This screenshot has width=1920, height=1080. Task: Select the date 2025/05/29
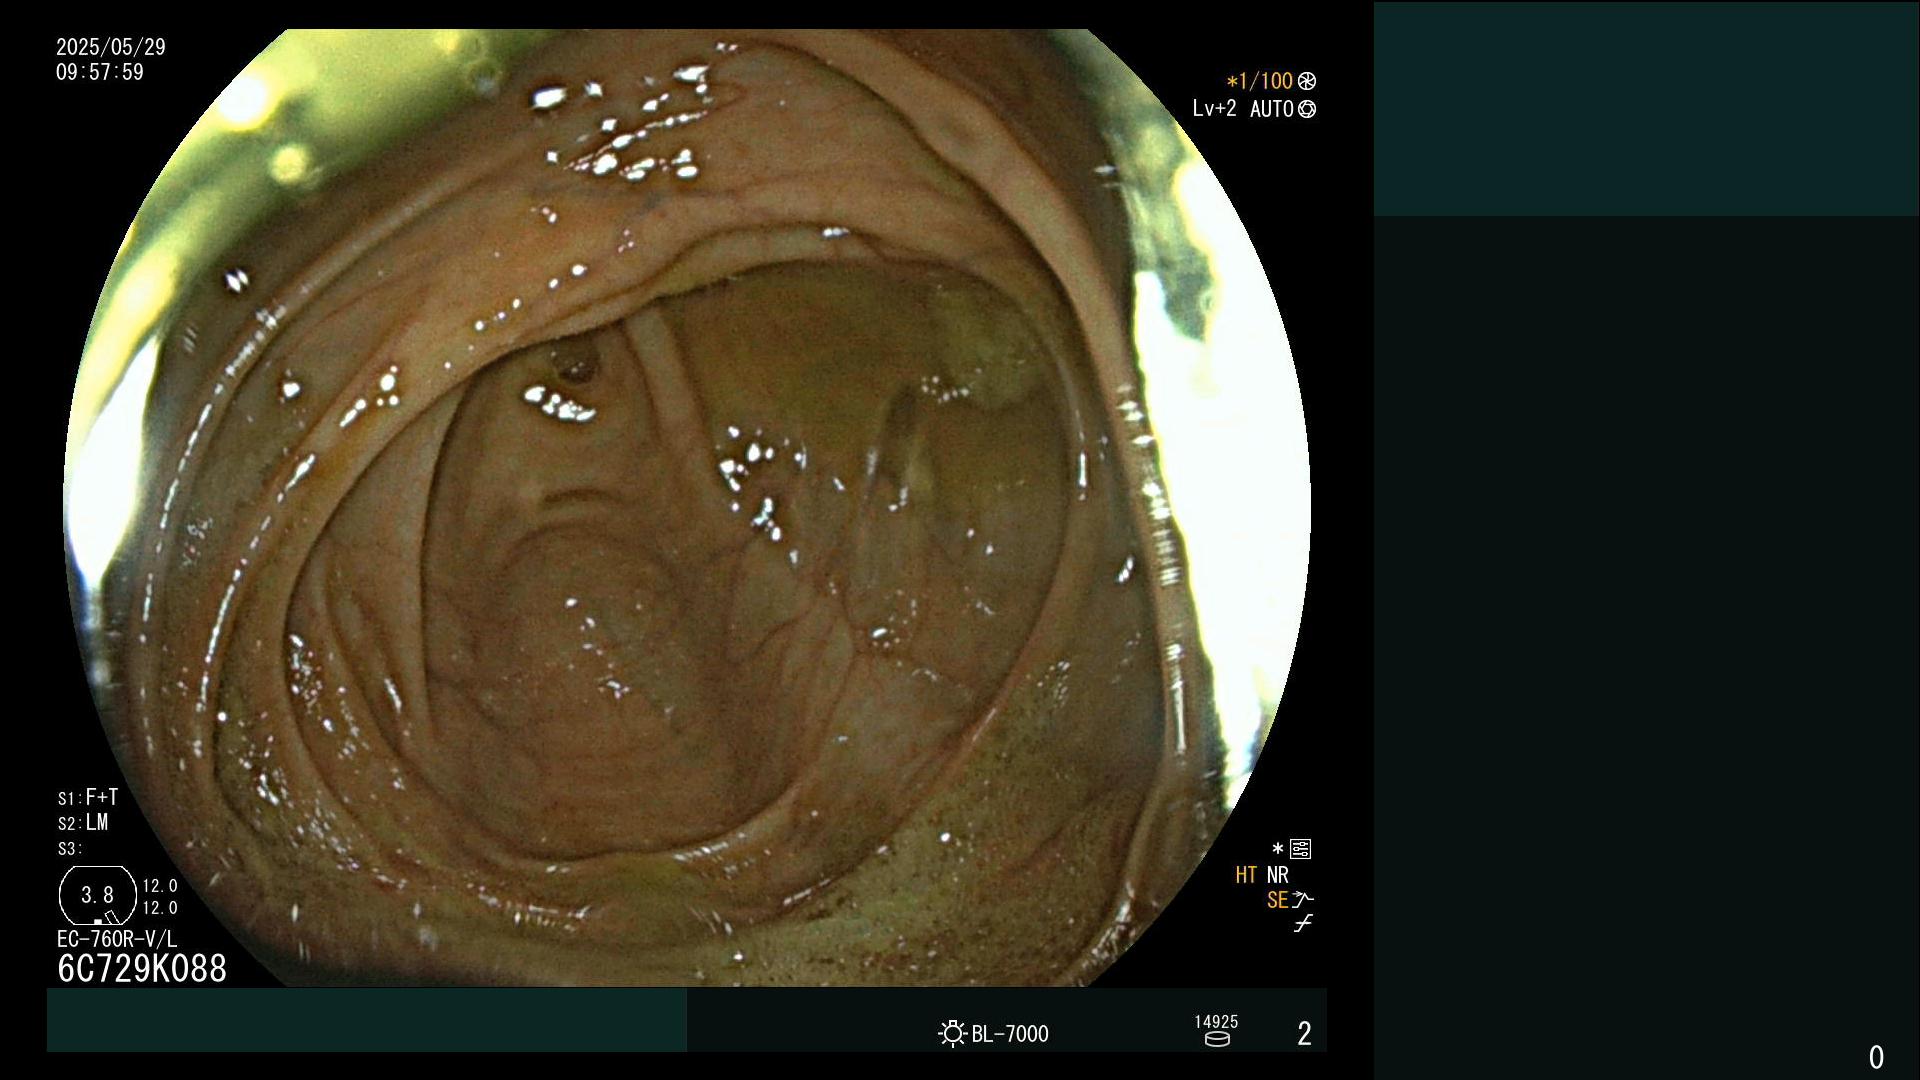(x=111, y=47)
